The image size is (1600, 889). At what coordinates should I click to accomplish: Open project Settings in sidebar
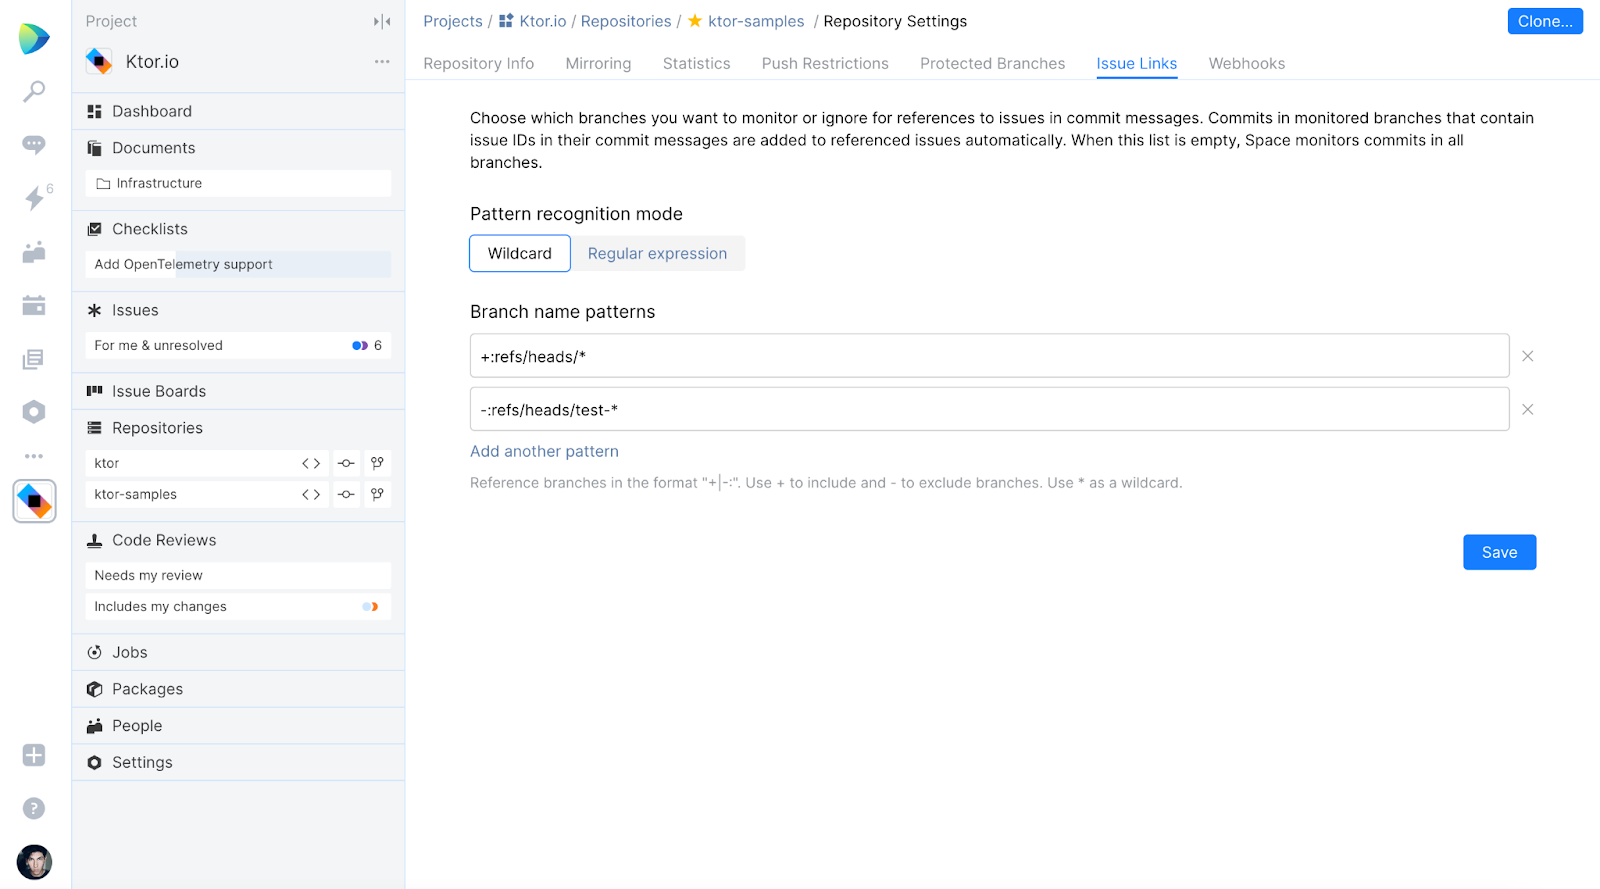click(238, 762)
